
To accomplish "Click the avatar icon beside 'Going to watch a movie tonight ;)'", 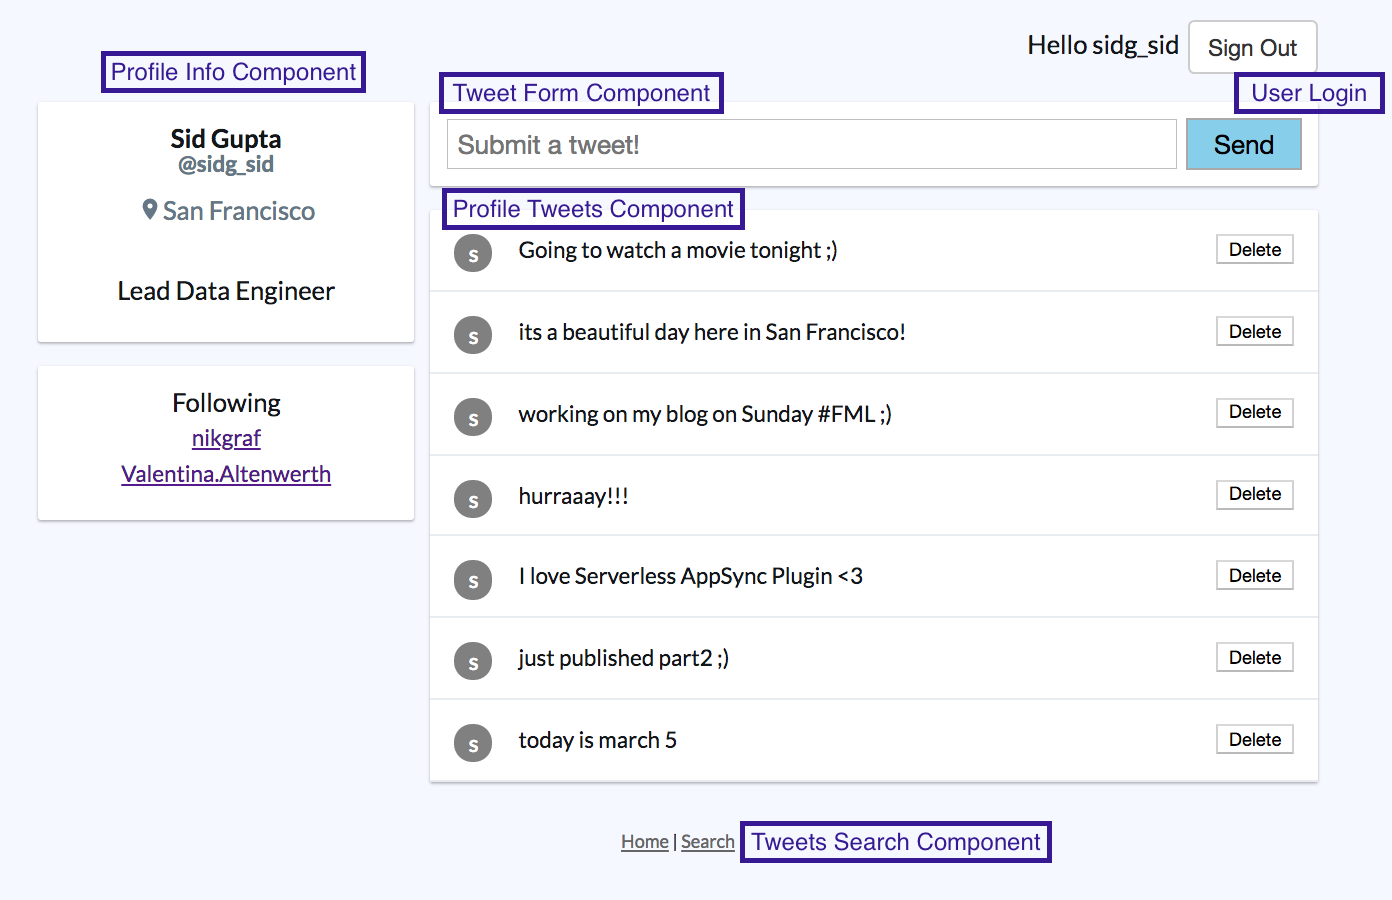I will click(473, 253).
